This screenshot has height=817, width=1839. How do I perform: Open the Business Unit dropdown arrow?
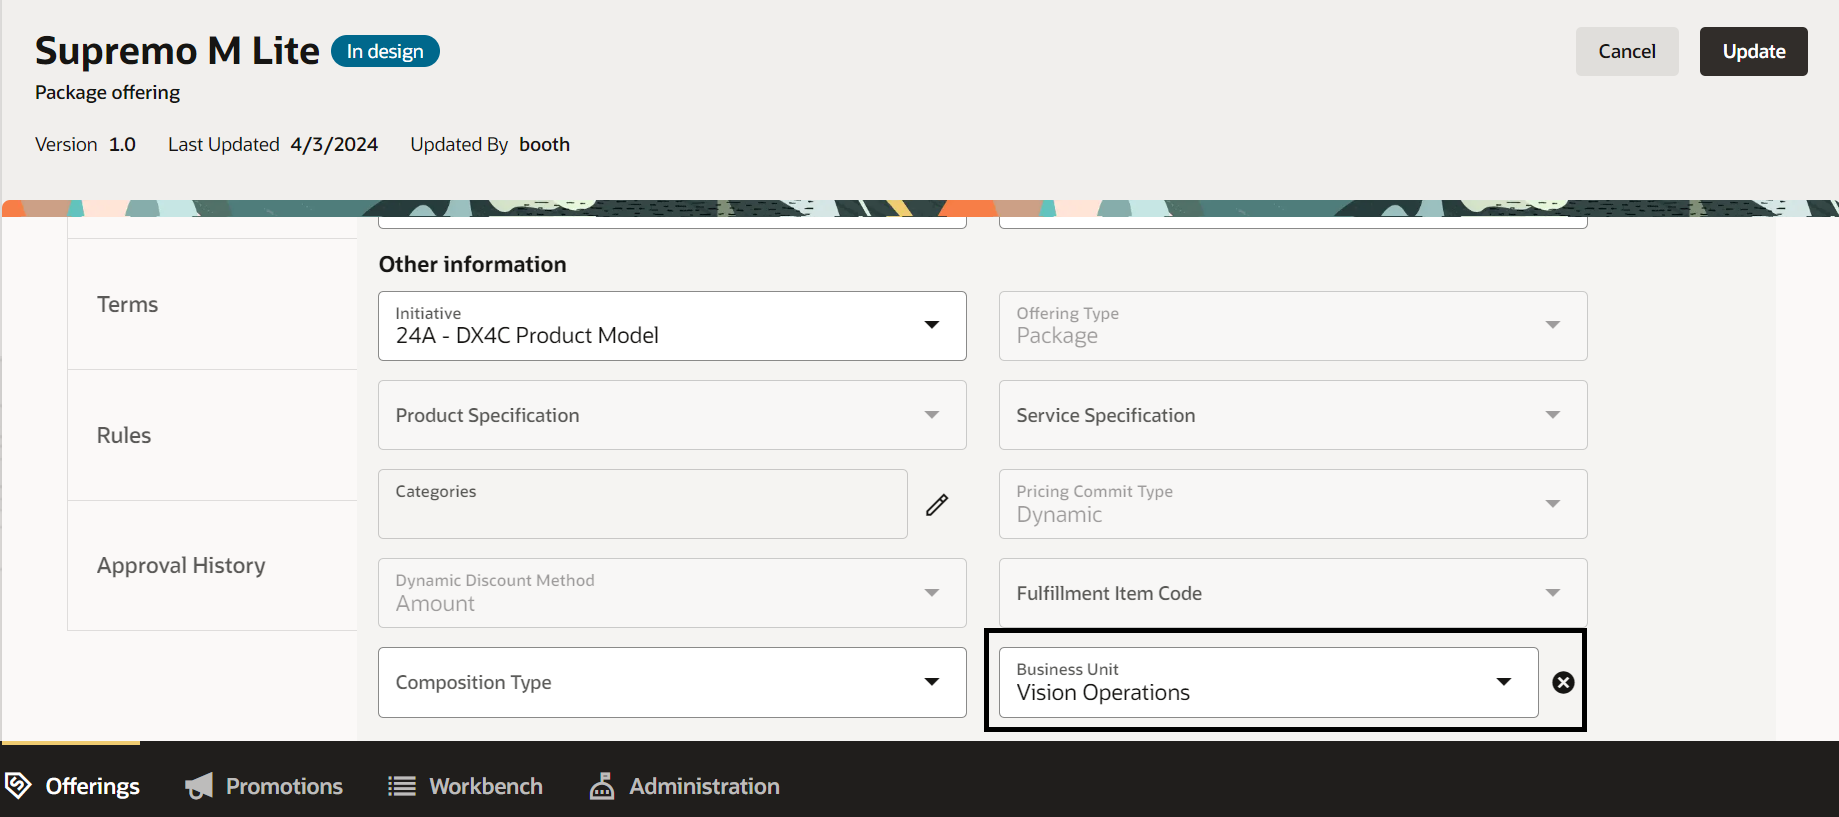coord(1503,682)
